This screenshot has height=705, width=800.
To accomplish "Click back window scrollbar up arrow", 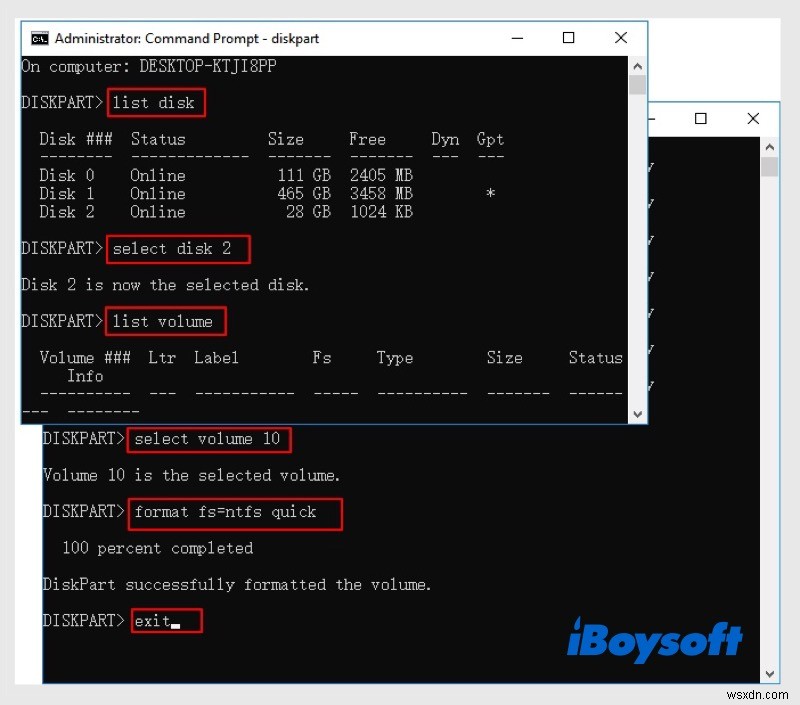I will click(x=769, y=147).
